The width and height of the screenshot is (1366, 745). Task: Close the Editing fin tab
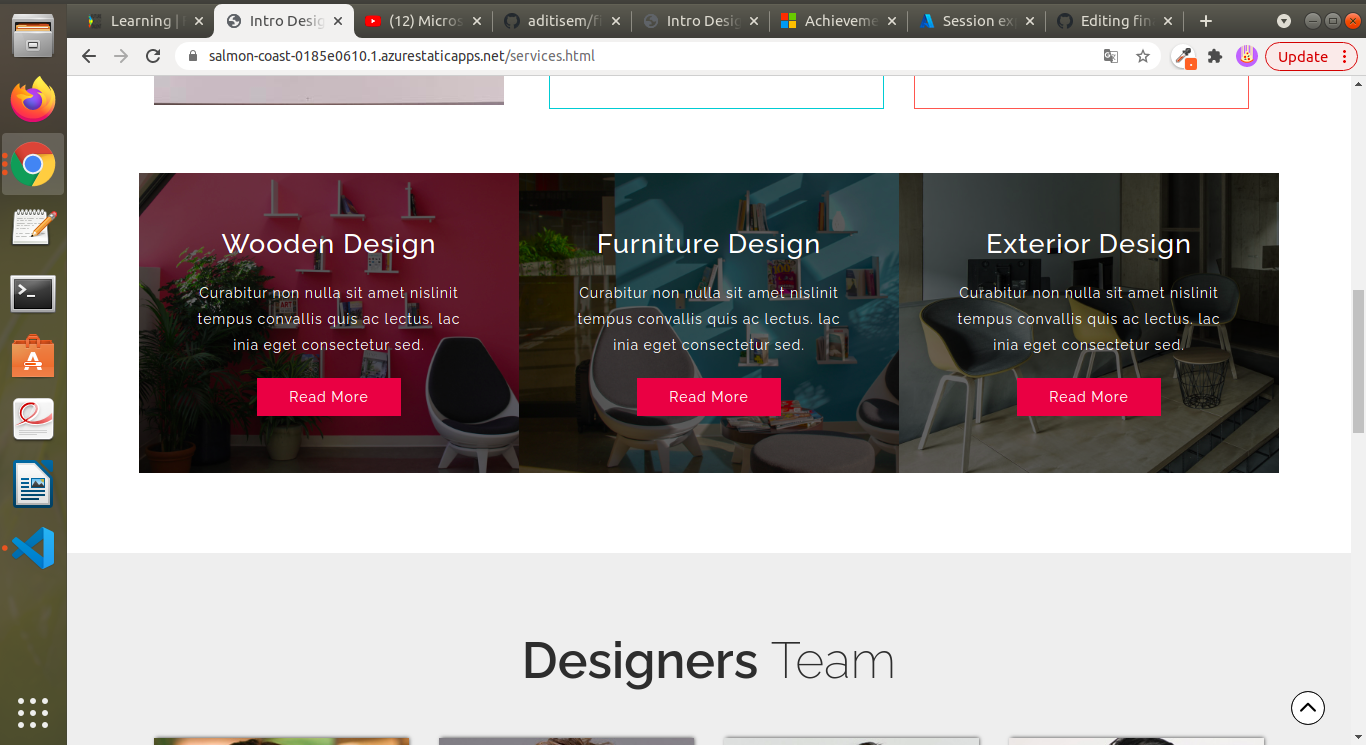click(x=1168, y=21)
